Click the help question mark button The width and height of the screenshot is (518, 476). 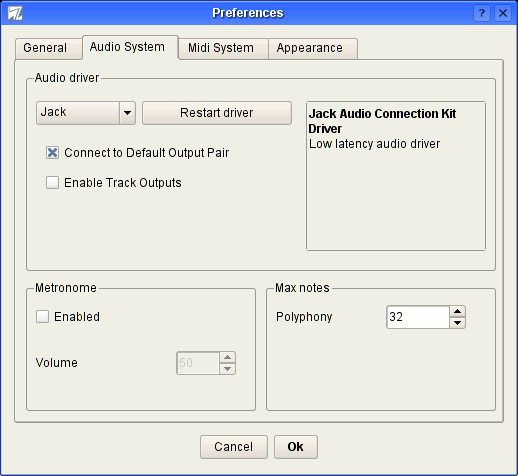(x=482, y=13)
